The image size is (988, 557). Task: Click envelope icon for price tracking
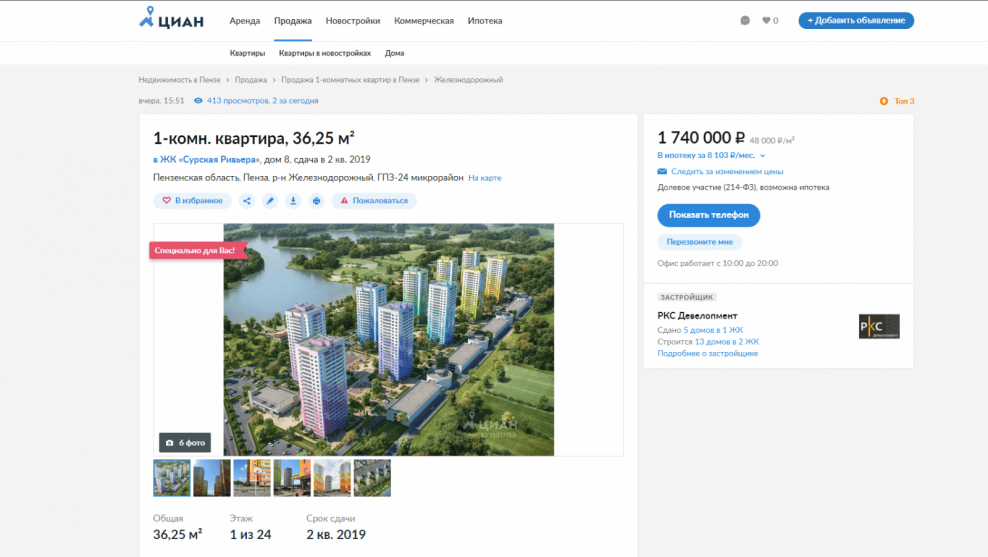(x=662, y=171)
